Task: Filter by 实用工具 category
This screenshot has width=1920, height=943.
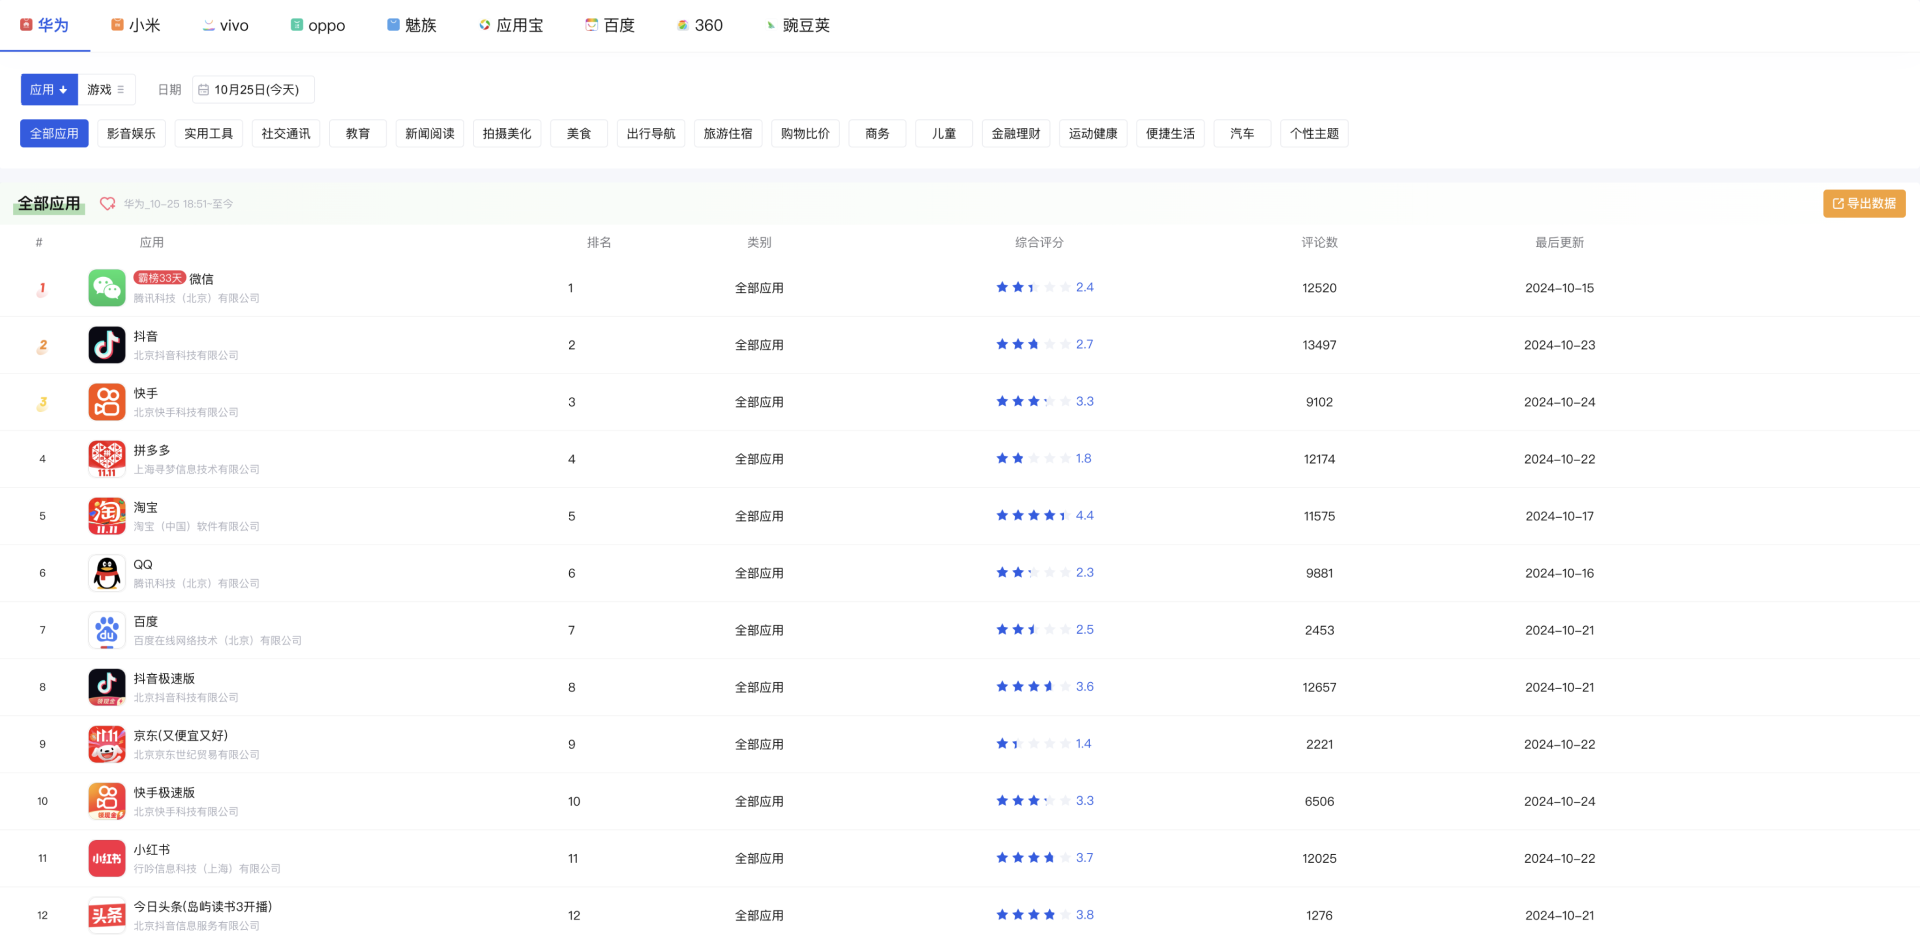Action: [x=208, y=134]
